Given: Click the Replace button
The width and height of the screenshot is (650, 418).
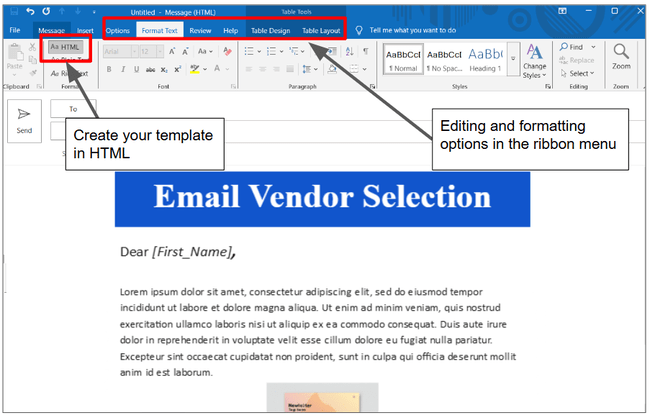Looking at the screenshot, I should [577, 60].
